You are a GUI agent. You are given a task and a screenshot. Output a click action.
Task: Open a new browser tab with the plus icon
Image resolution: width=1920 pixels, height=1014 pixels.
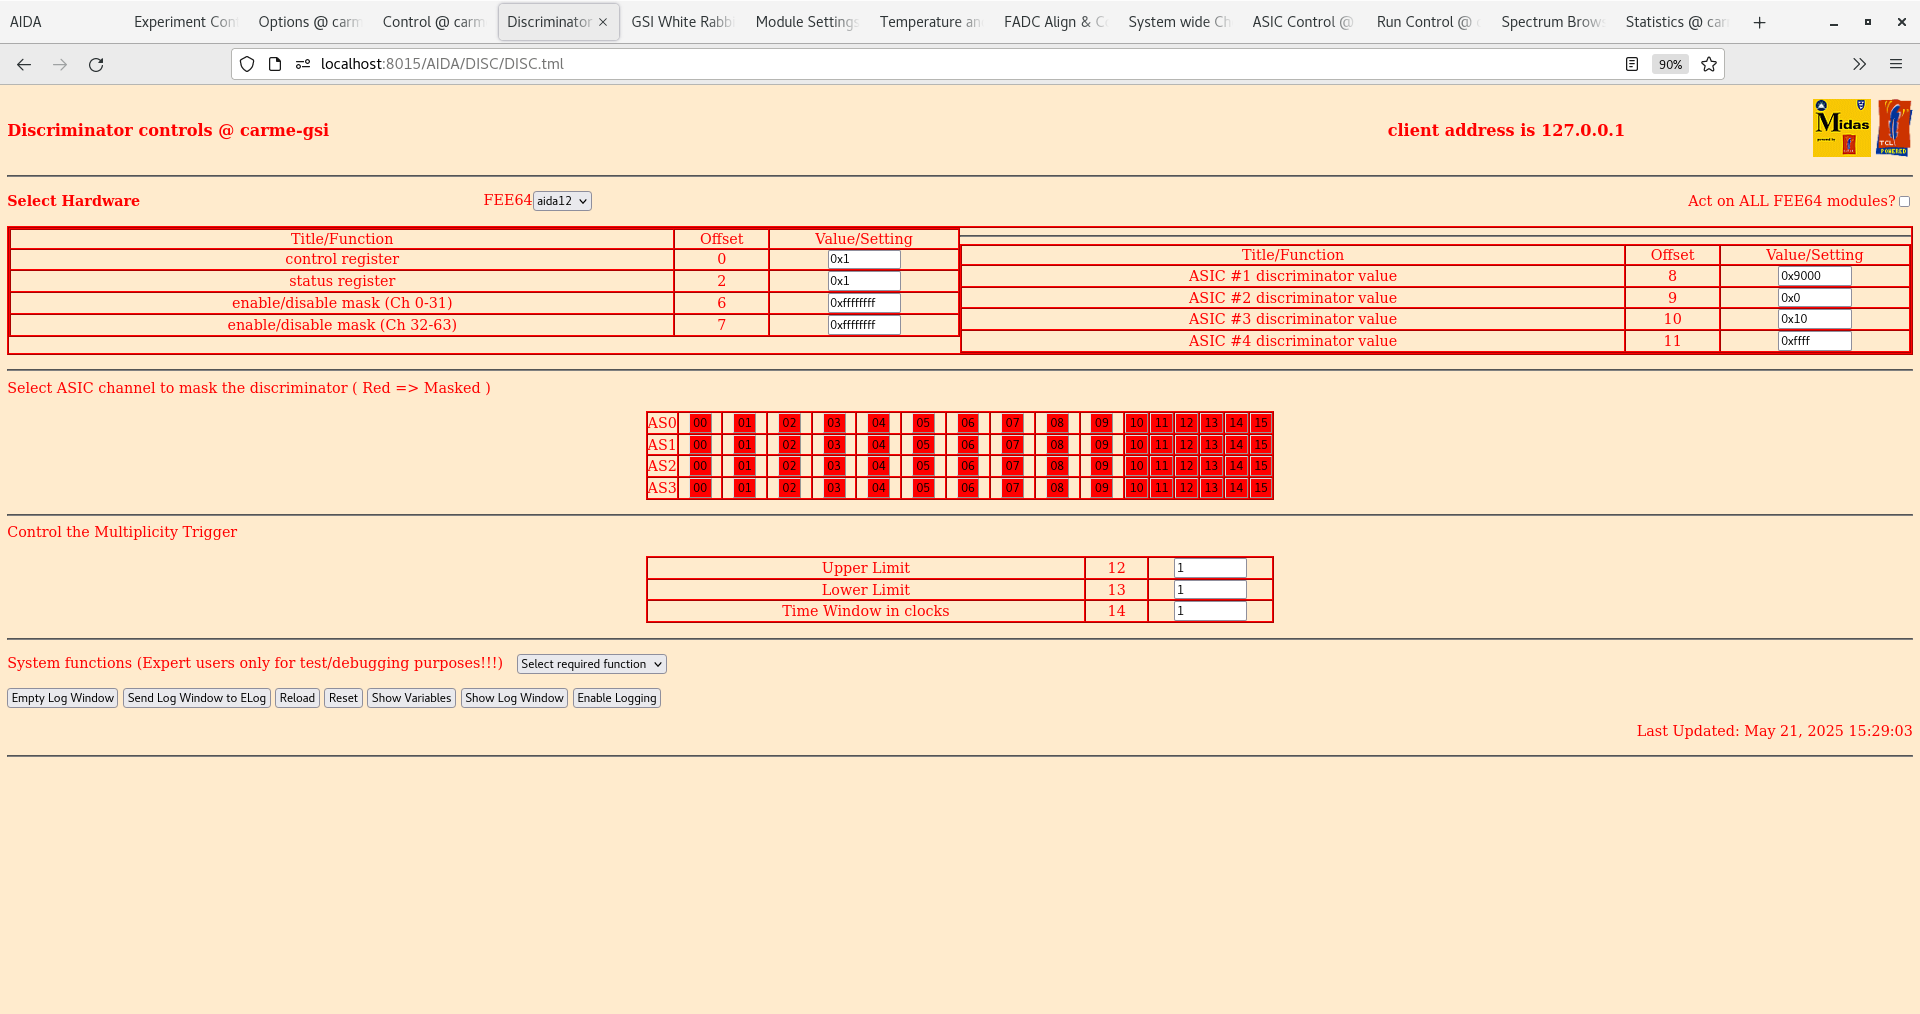point(1759,22)
